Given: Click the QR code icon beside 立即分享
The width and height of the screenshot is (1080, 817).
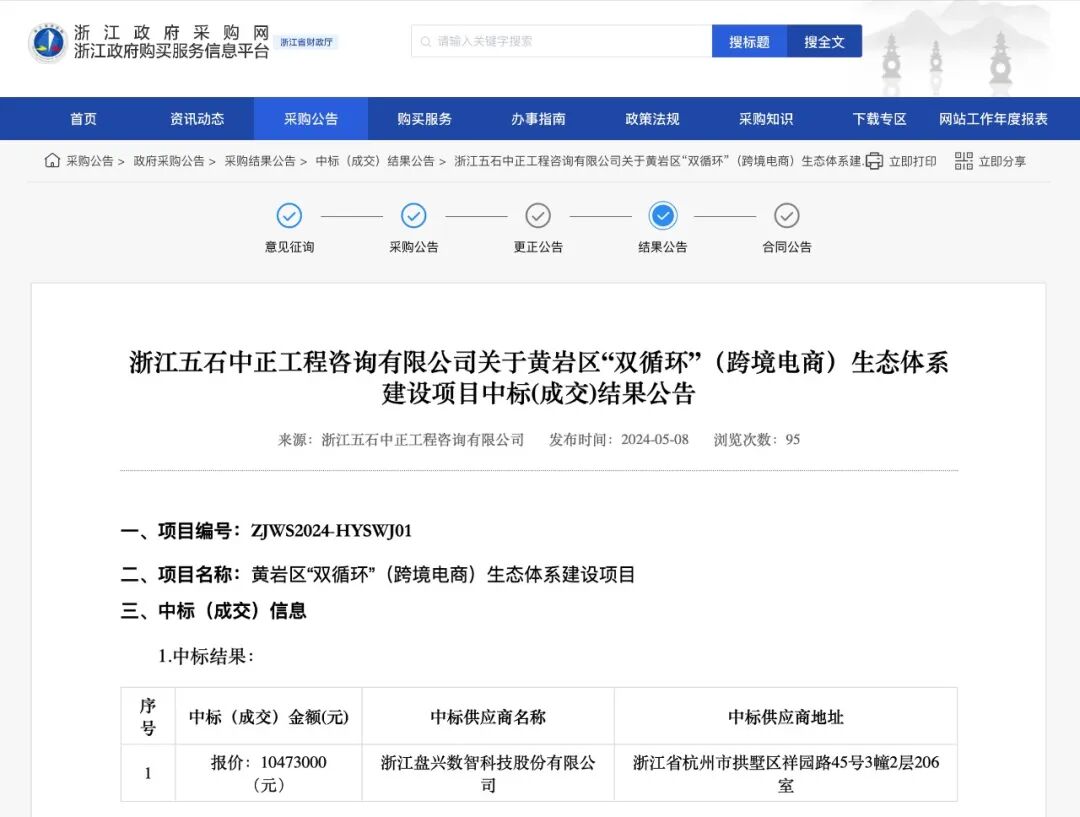Looking at the screenshot, I should click(964, 161).
